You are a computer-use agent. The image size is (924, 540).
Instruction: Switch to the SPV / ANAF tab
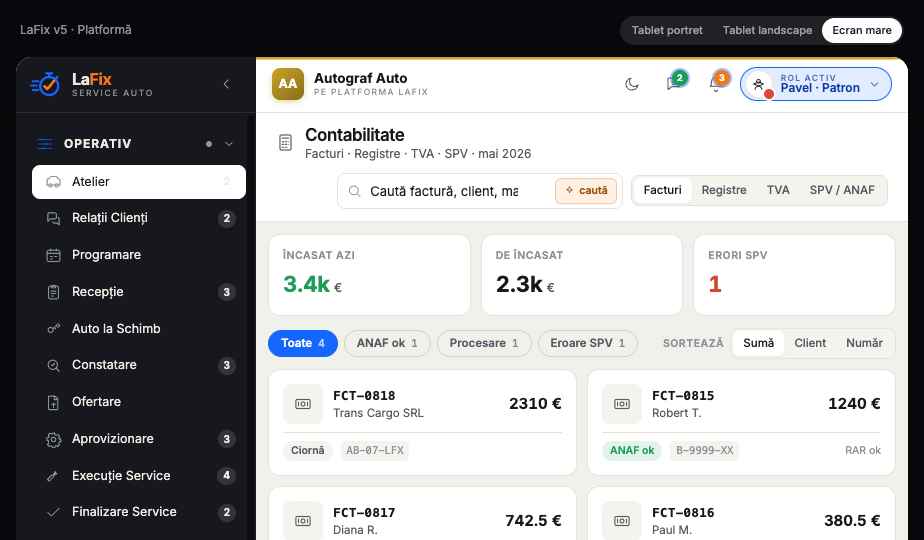842,190
